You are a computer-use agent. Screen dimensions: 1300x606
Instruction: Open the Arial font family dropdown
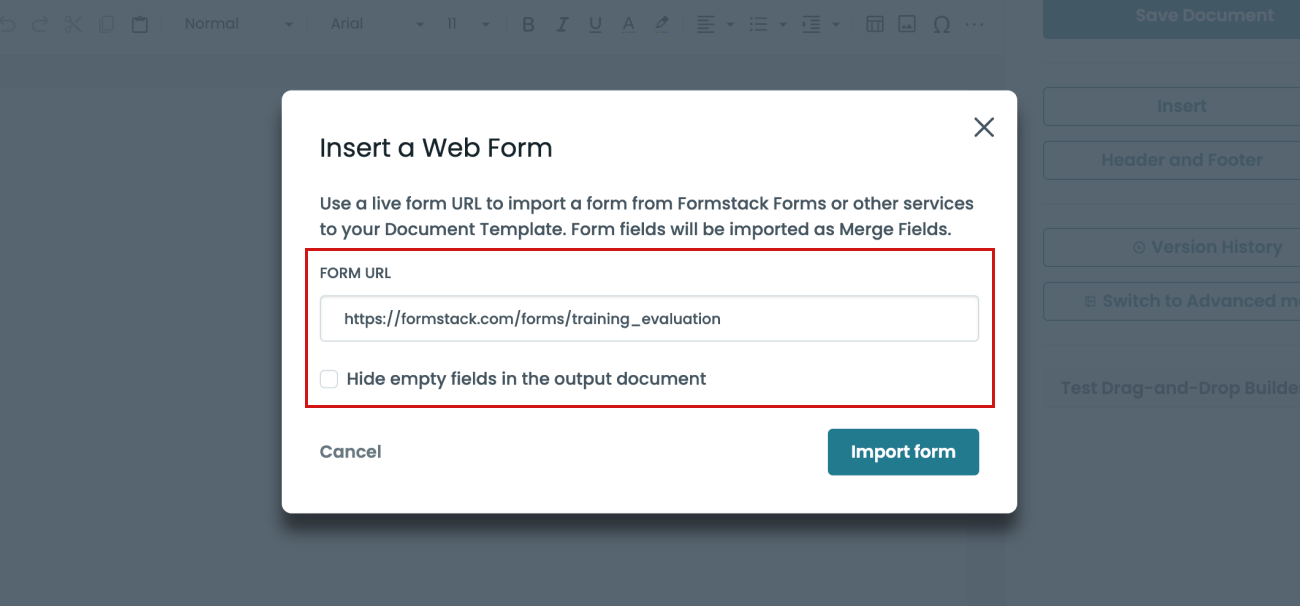(x=377, y=25)
